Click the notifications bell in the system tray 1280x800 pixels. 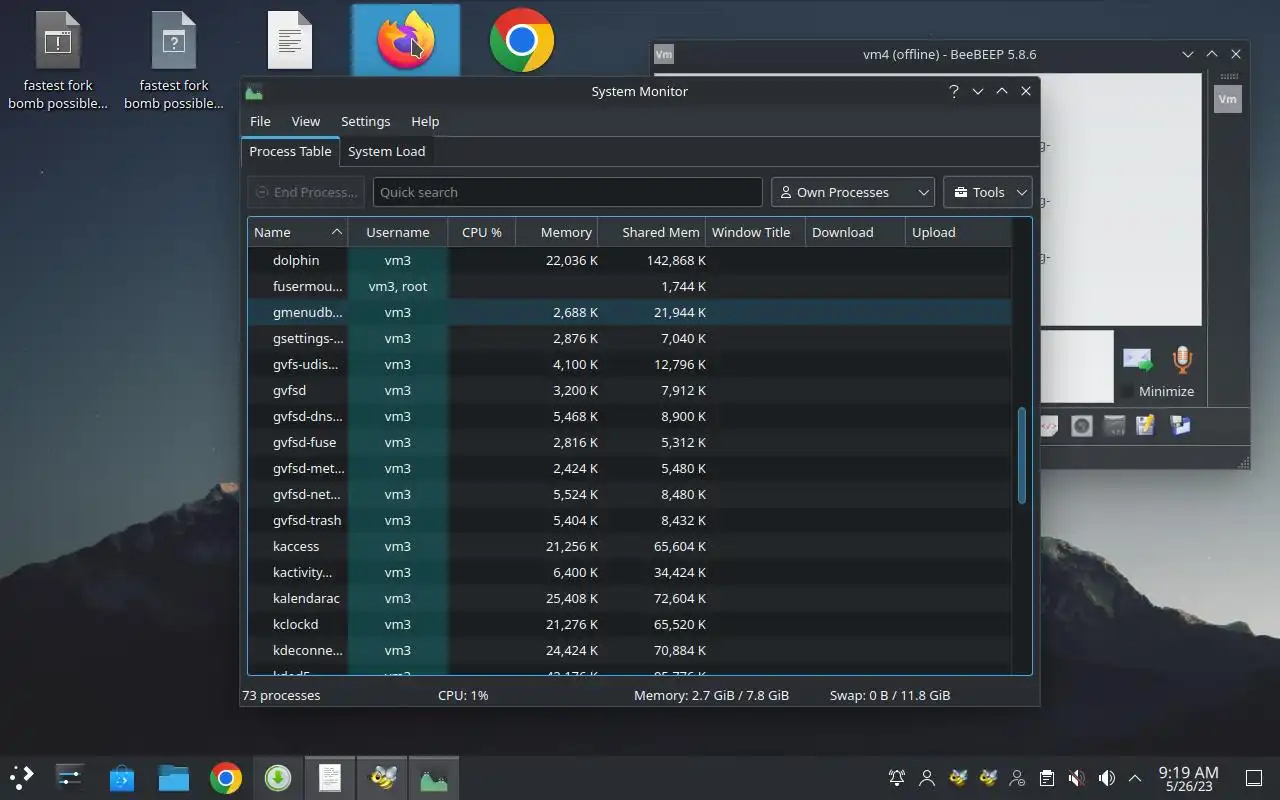point(897,778)
